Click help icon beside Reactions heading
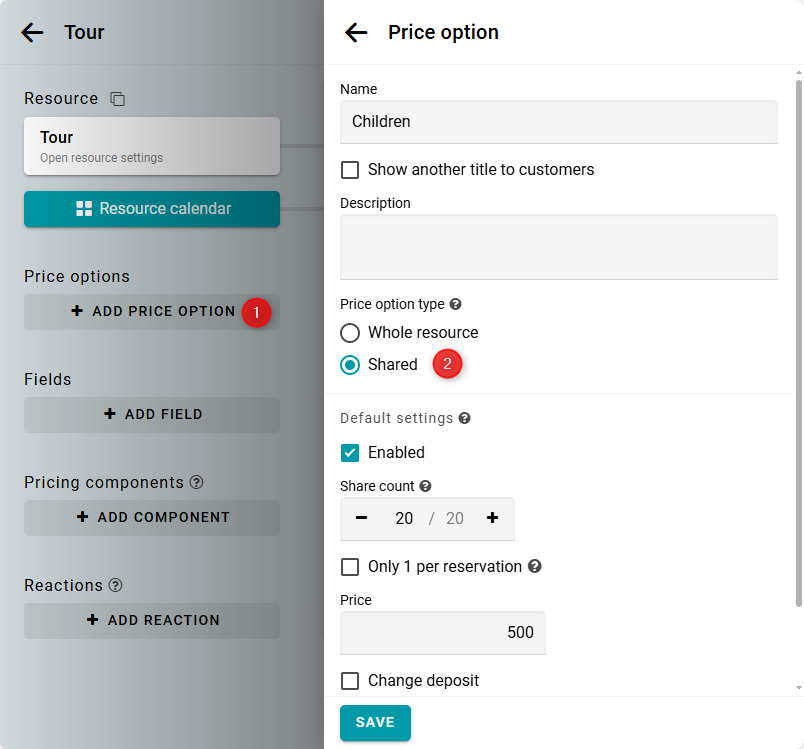Screen dimensions: 804x749 [x=116, y=585]
